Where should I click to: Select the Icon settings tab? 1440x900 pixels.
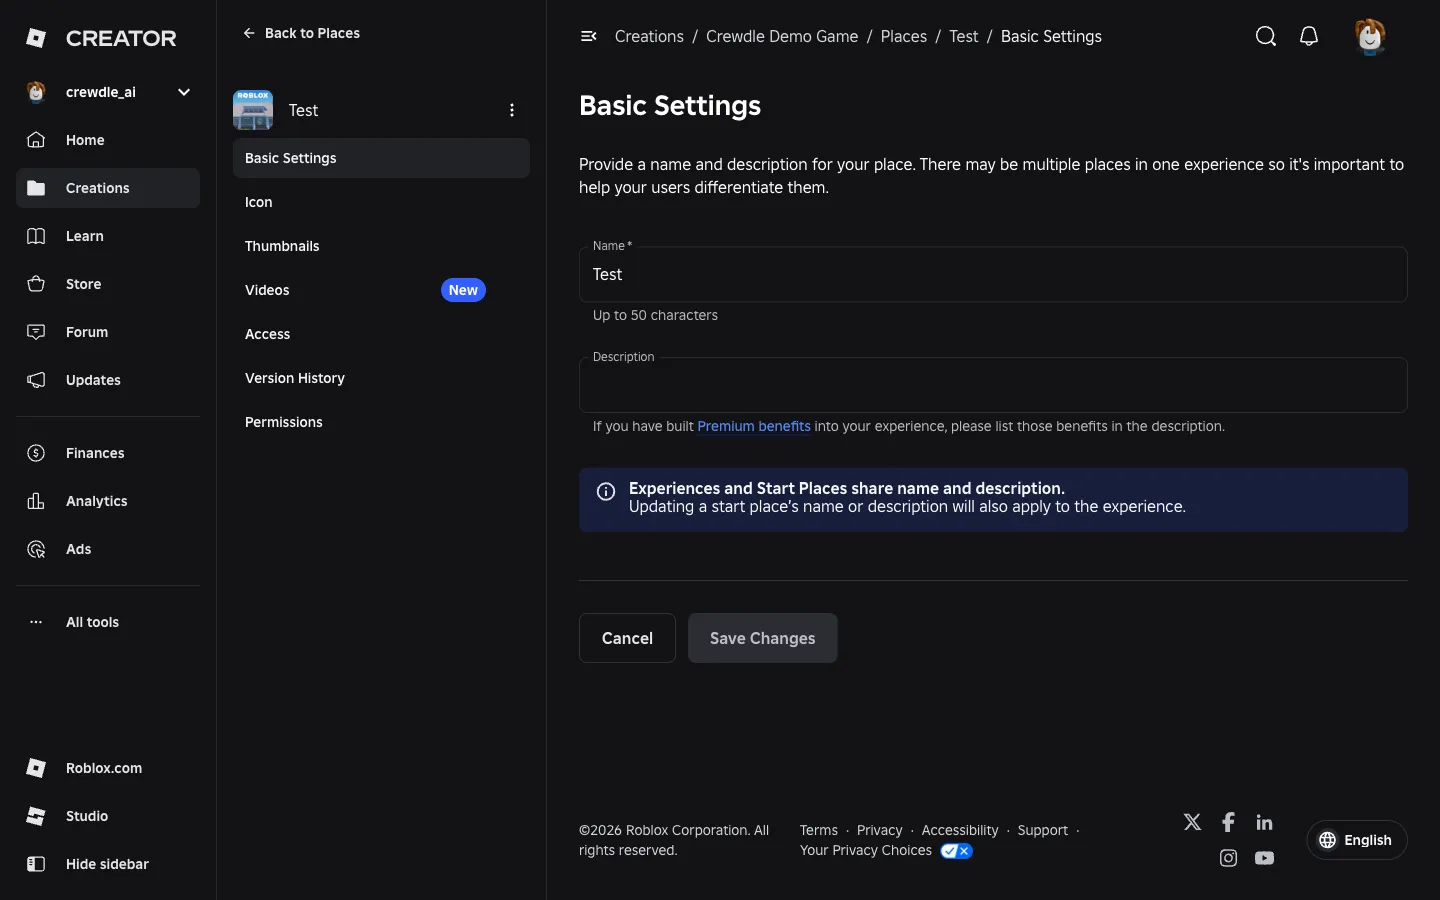coord(381,202)
